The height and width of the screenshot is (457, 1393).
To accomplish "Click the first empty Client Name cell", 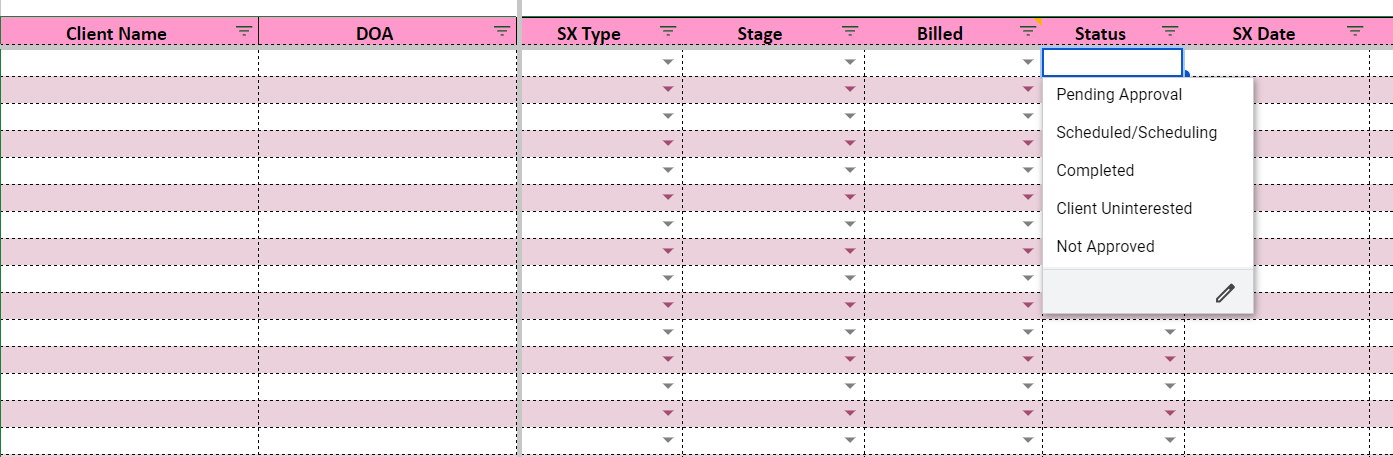I will [130, 62].
